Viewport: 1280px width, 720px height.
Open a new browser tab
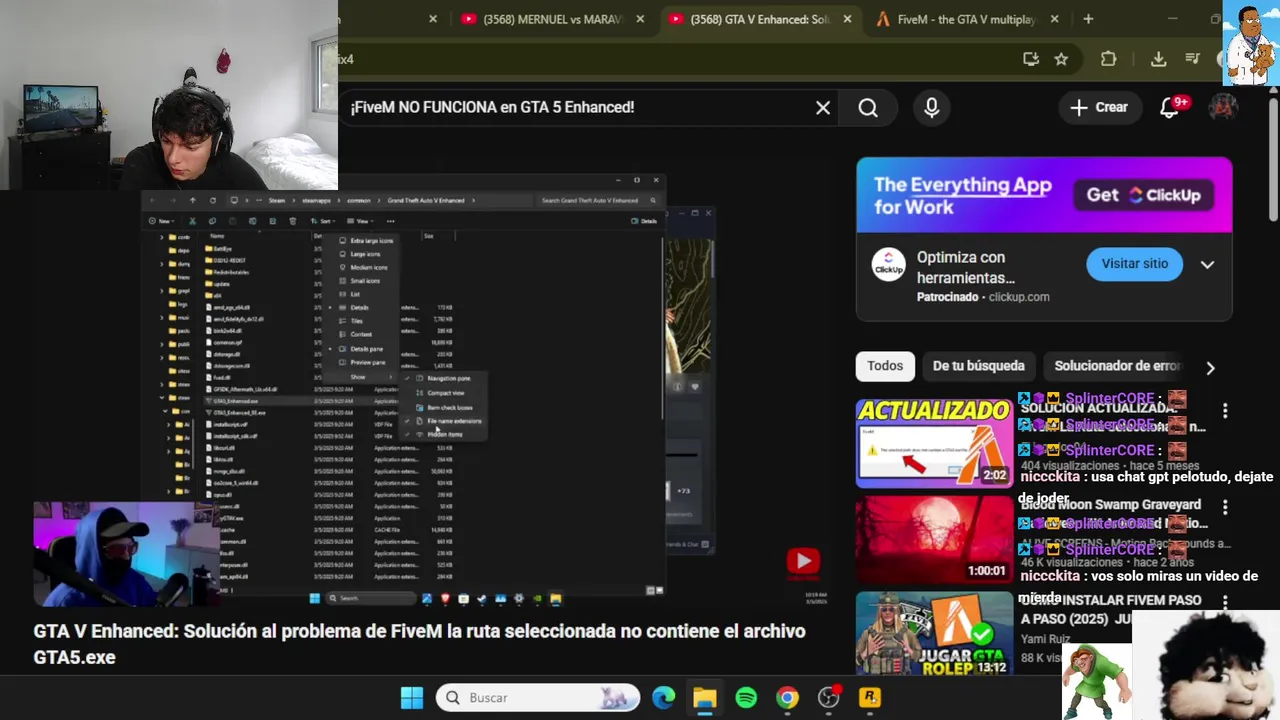pyautogui.click(x=1088, y=19)
